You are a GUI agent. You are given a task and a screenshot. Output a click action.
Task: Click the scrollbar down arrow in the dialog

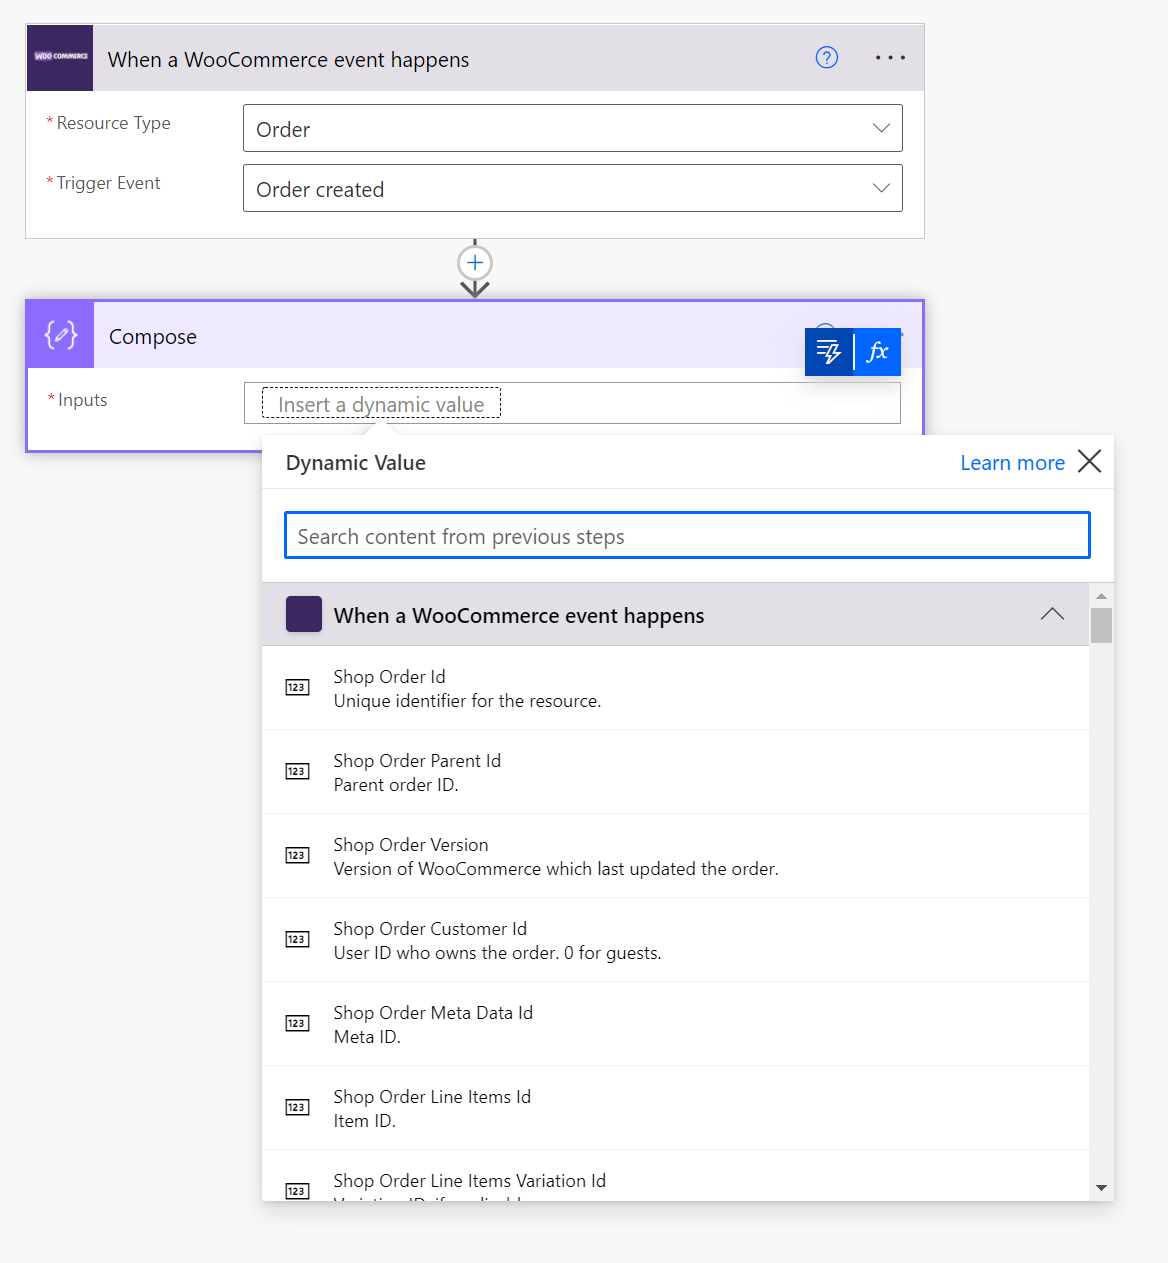[1101, 1188]
